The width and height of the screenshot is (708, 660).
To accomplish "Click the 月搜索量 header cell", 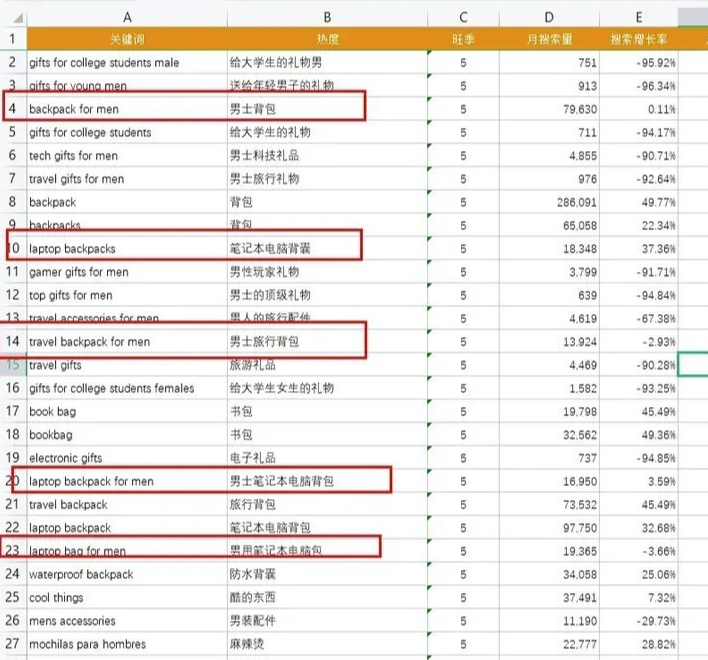I will (549, 39).
